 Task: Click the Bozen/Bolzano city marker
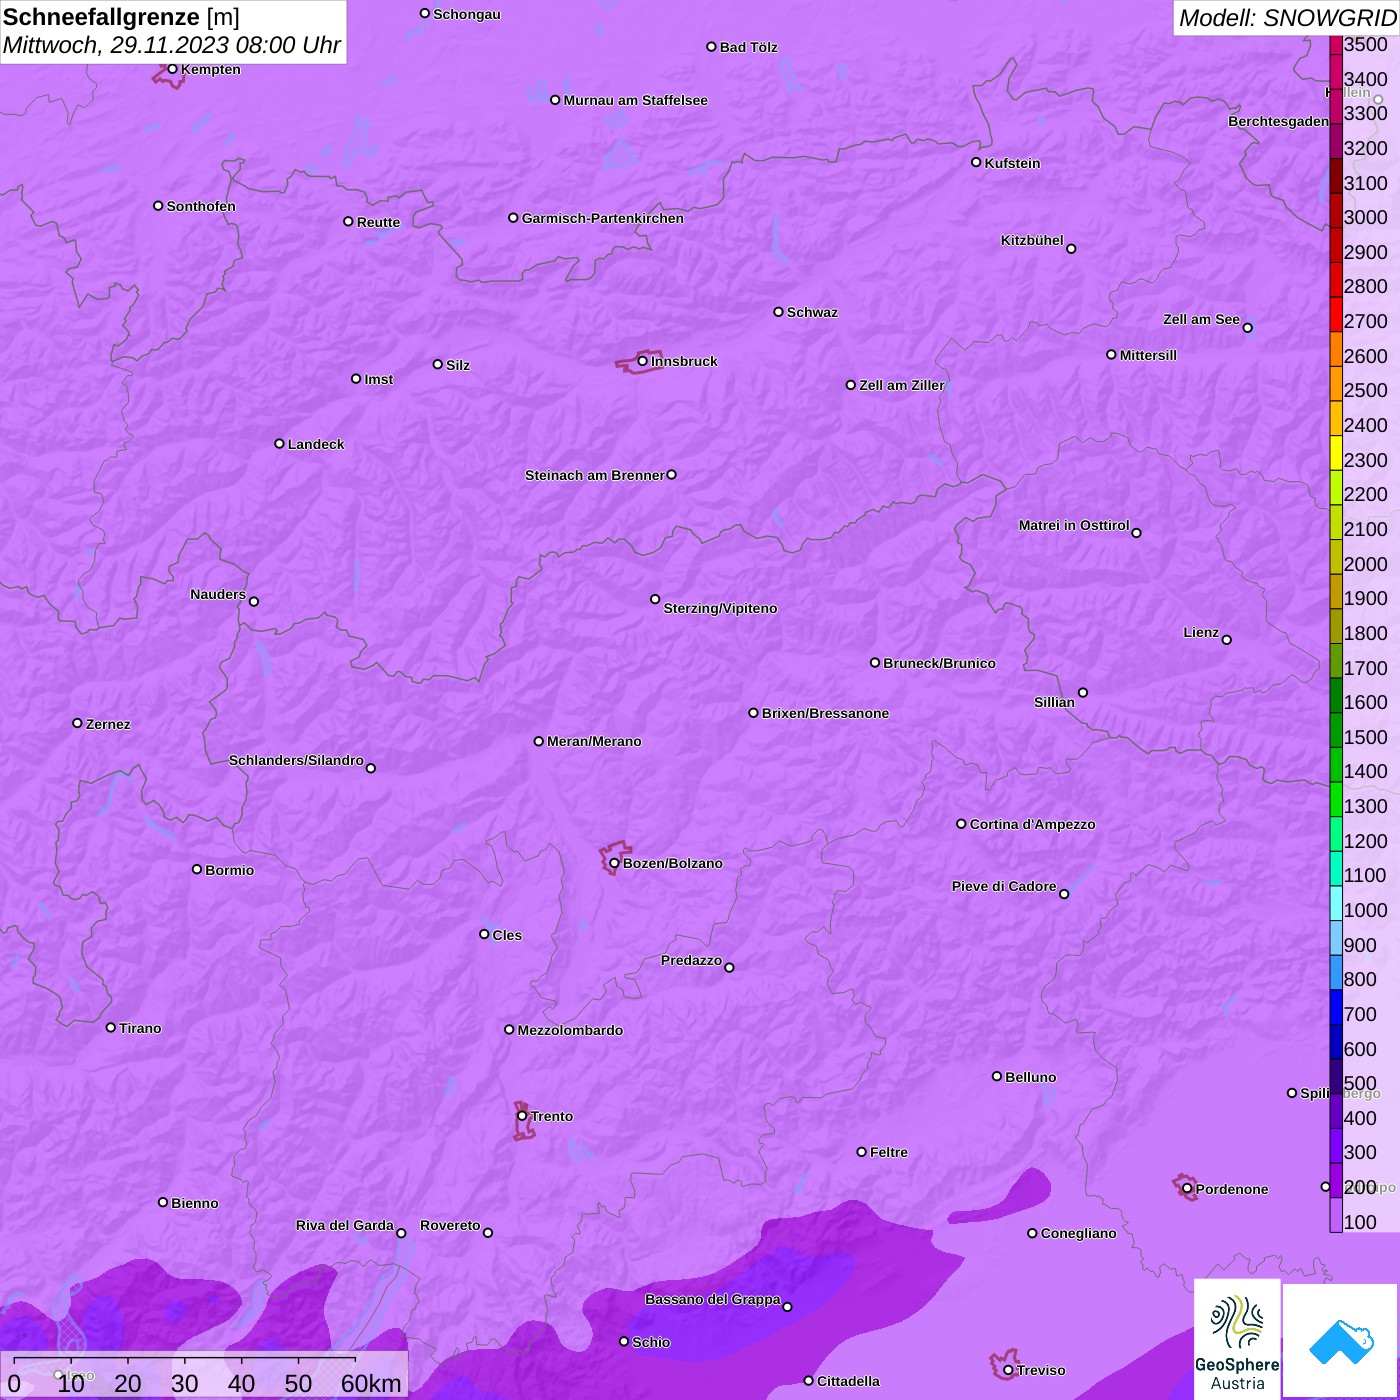(615, 863)
